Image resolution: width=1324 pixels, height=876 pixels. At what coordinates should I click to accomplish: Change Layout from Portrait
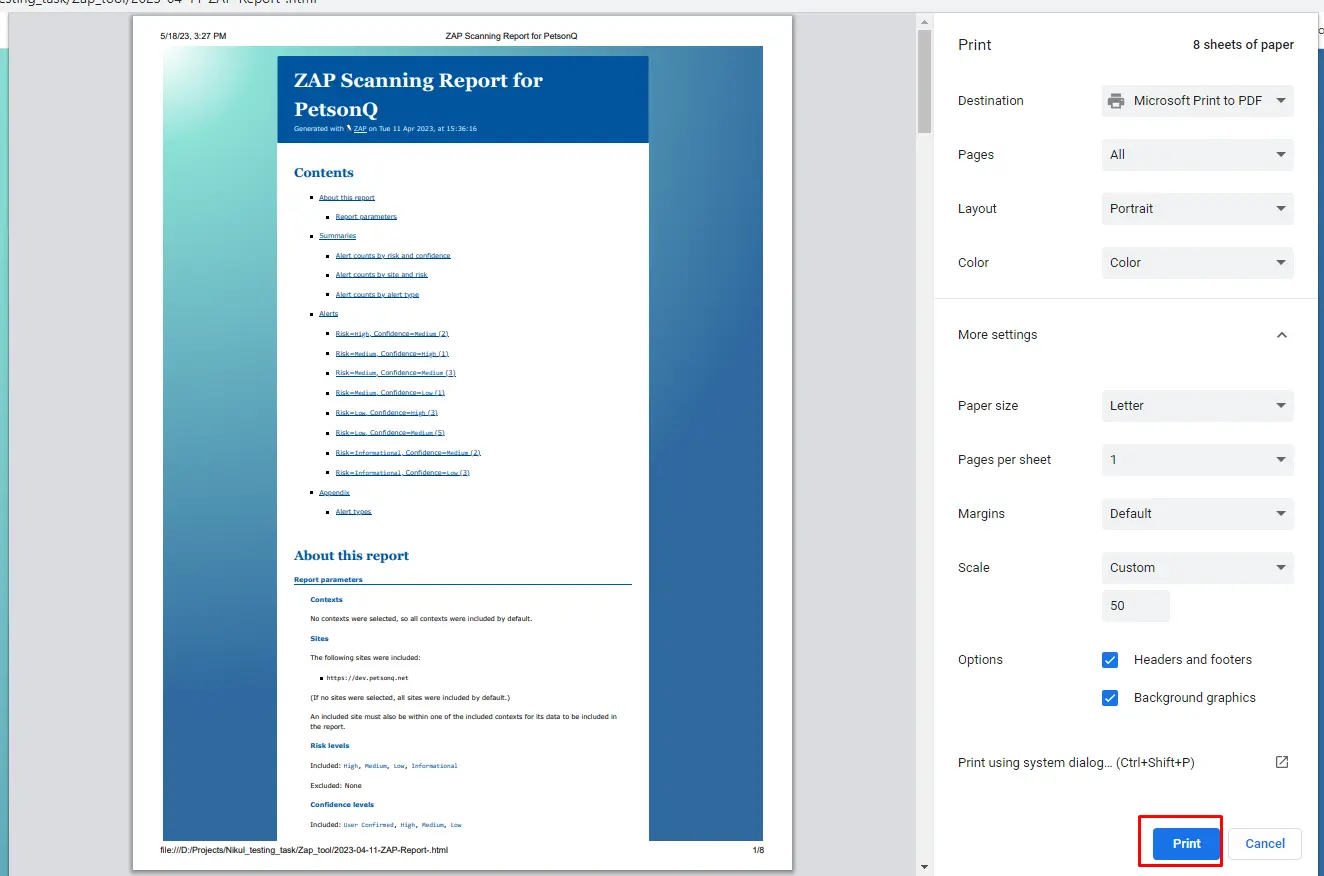(x=1197, y=209)
